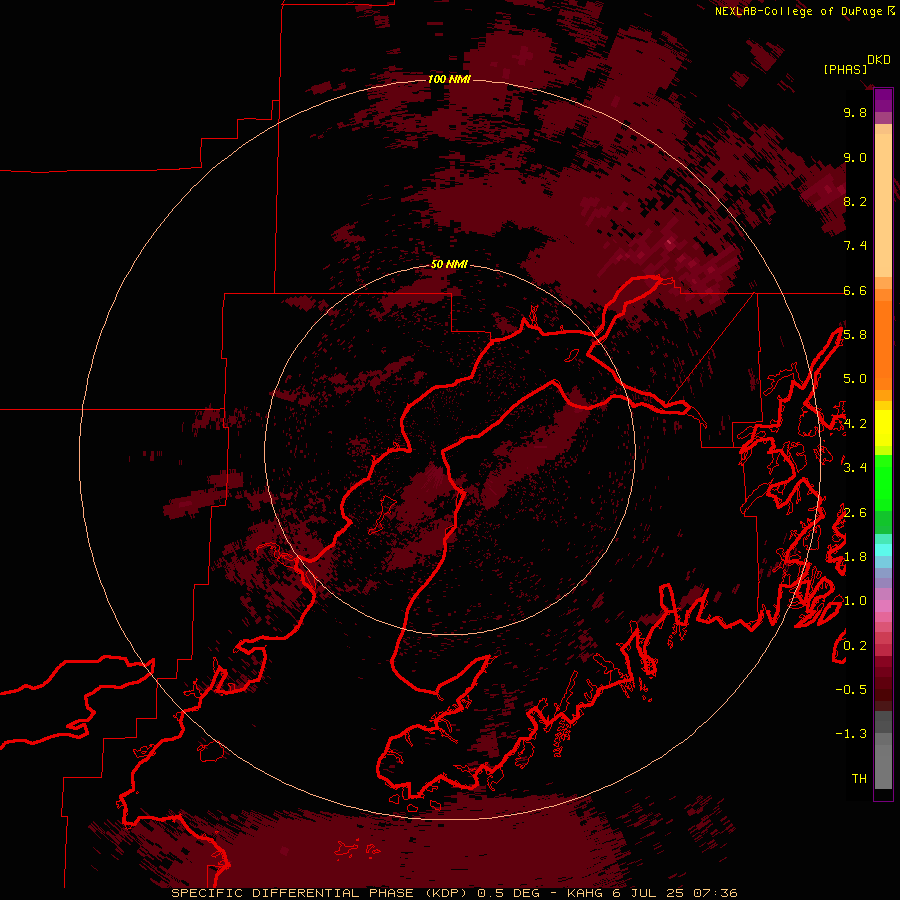The image size is (900, 900).
Task: Click the 3.4 scale value
Action: (x=855, y=468)
